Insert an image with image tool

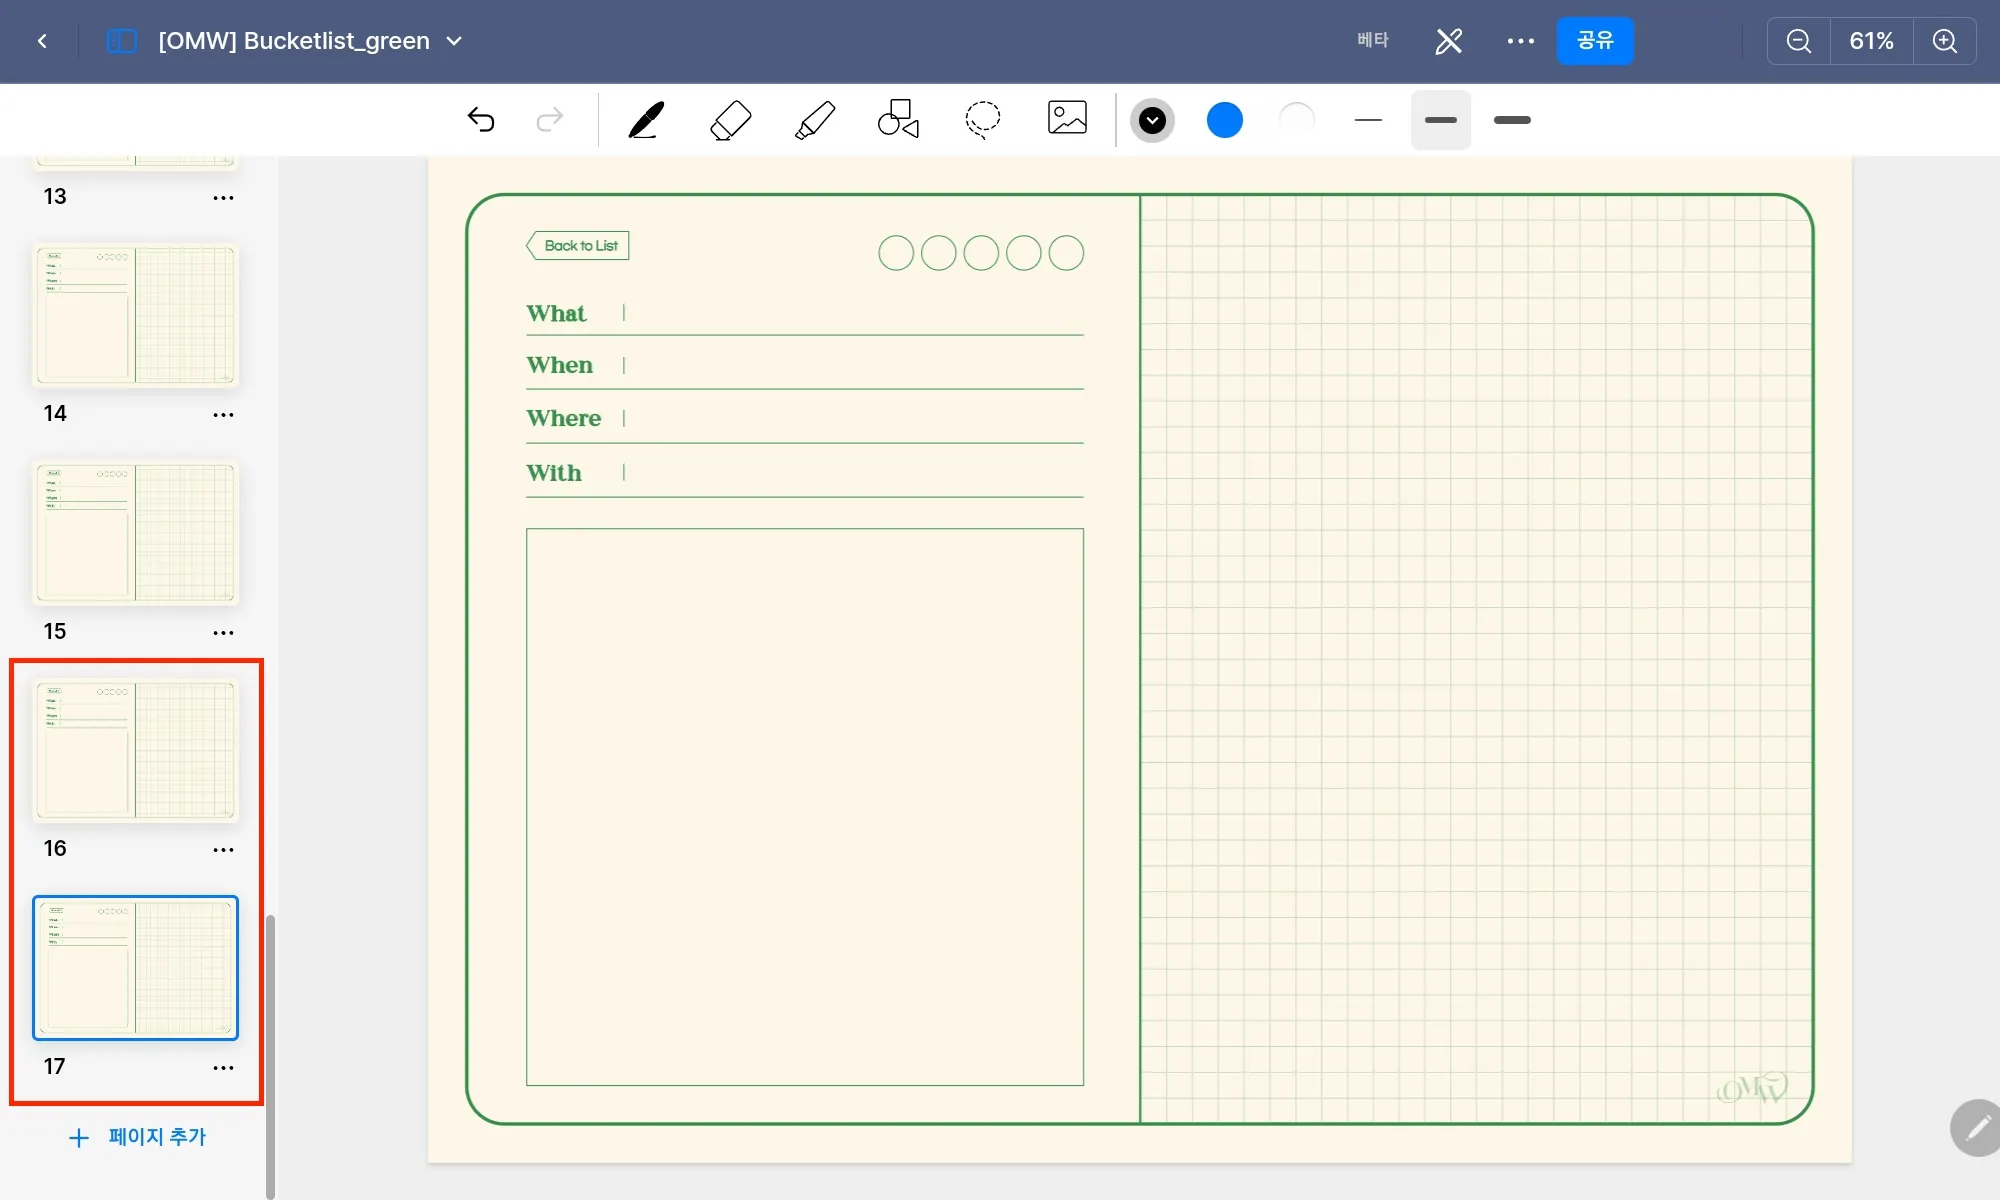(1067, 118)
